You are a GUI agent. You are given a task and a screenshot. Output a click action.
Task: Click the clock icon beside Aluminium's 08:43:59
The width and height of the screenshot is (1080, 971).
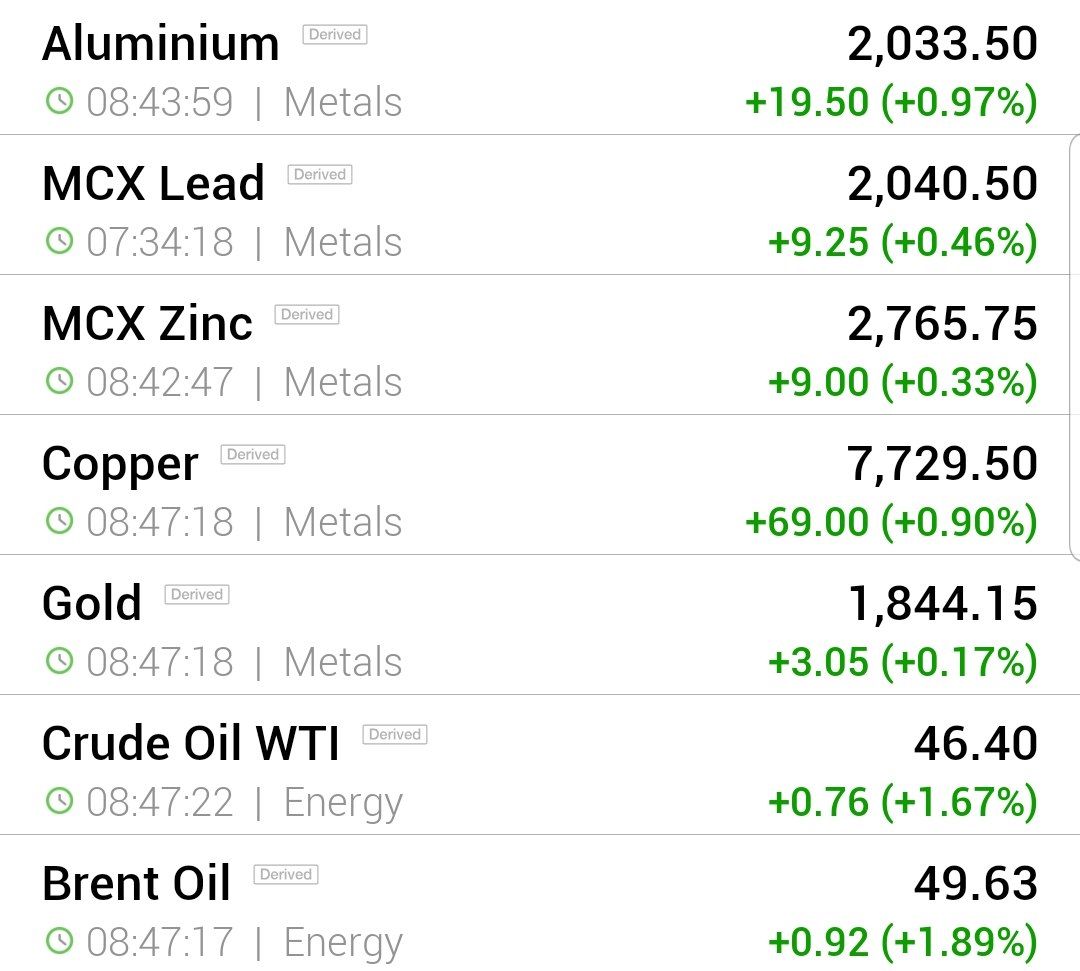coord(59,101)
